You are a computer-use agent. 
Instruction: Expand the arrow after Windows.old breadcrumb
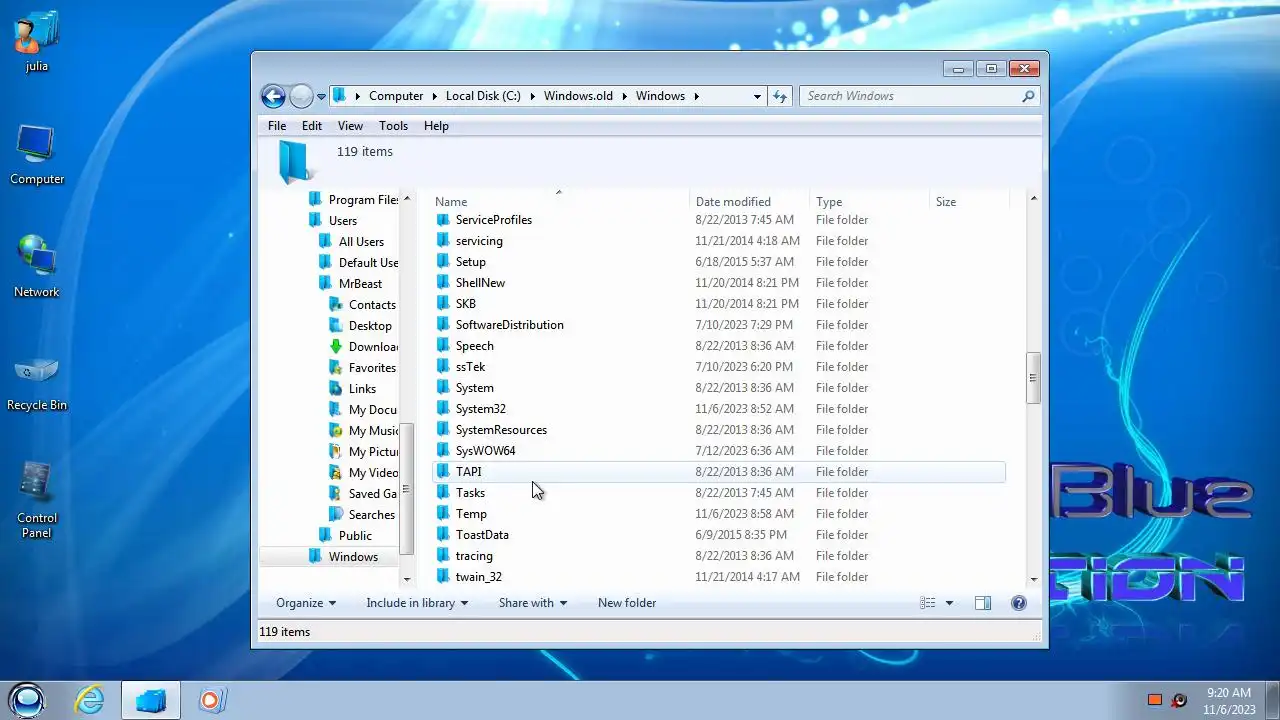click(x=625, y=96)
